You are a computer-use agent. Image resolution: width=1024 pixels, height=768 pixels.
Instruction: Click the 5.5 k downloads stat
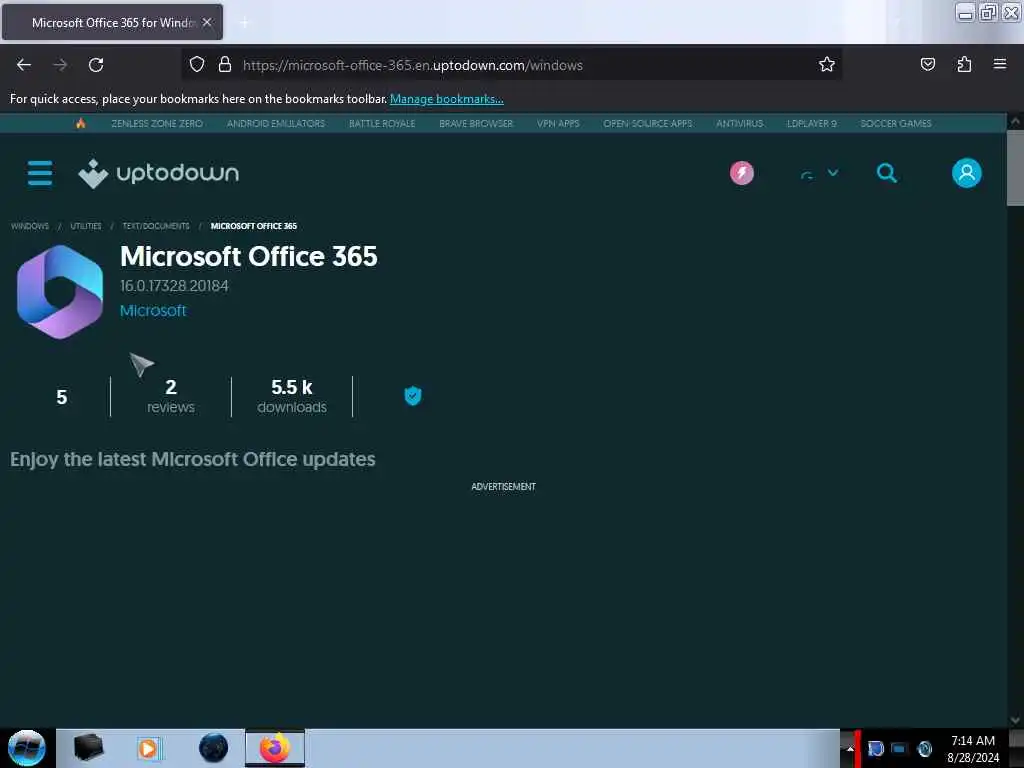(x=292, y=396)
